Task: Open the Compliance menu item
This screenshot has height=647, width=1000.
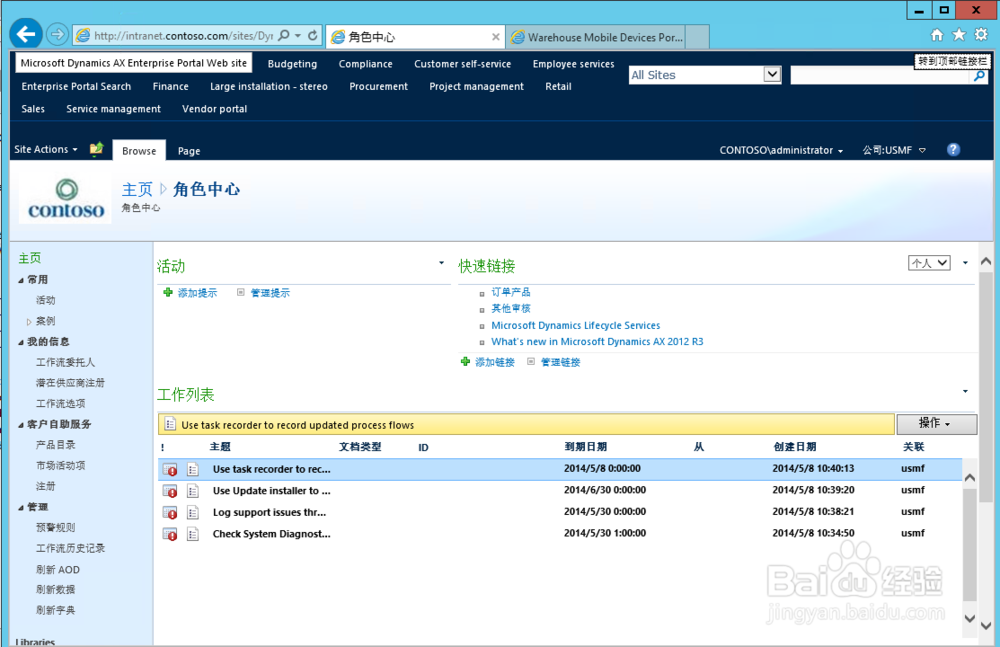Action: 365,64
